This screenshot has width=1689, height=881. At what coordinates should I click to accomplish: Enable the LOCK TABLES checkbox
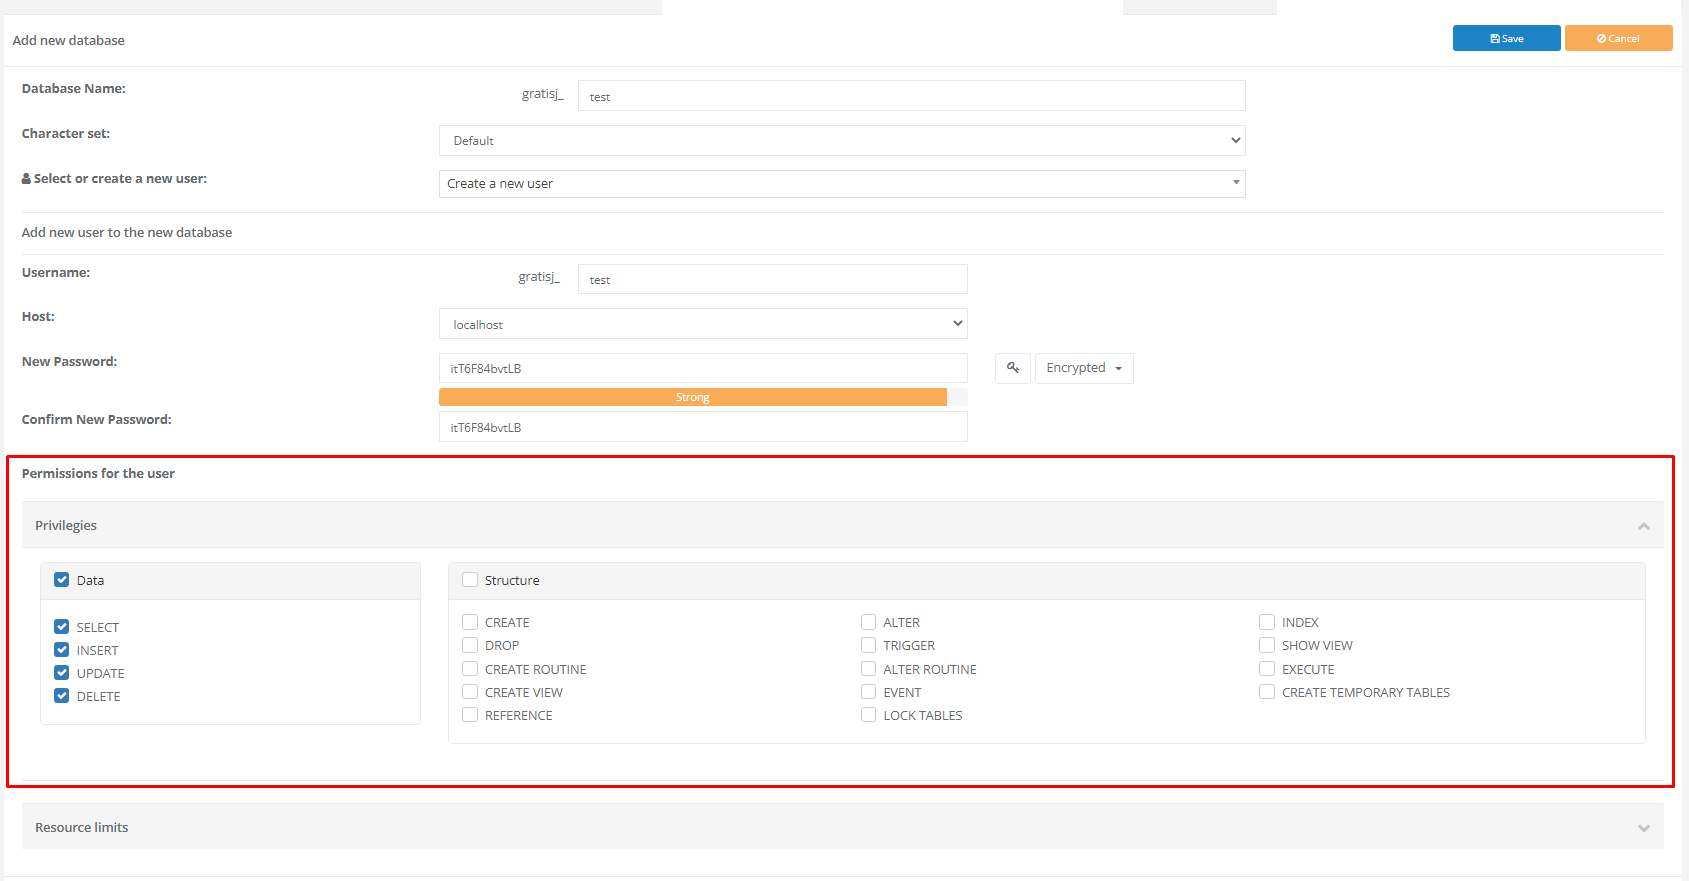click(868, 715)
